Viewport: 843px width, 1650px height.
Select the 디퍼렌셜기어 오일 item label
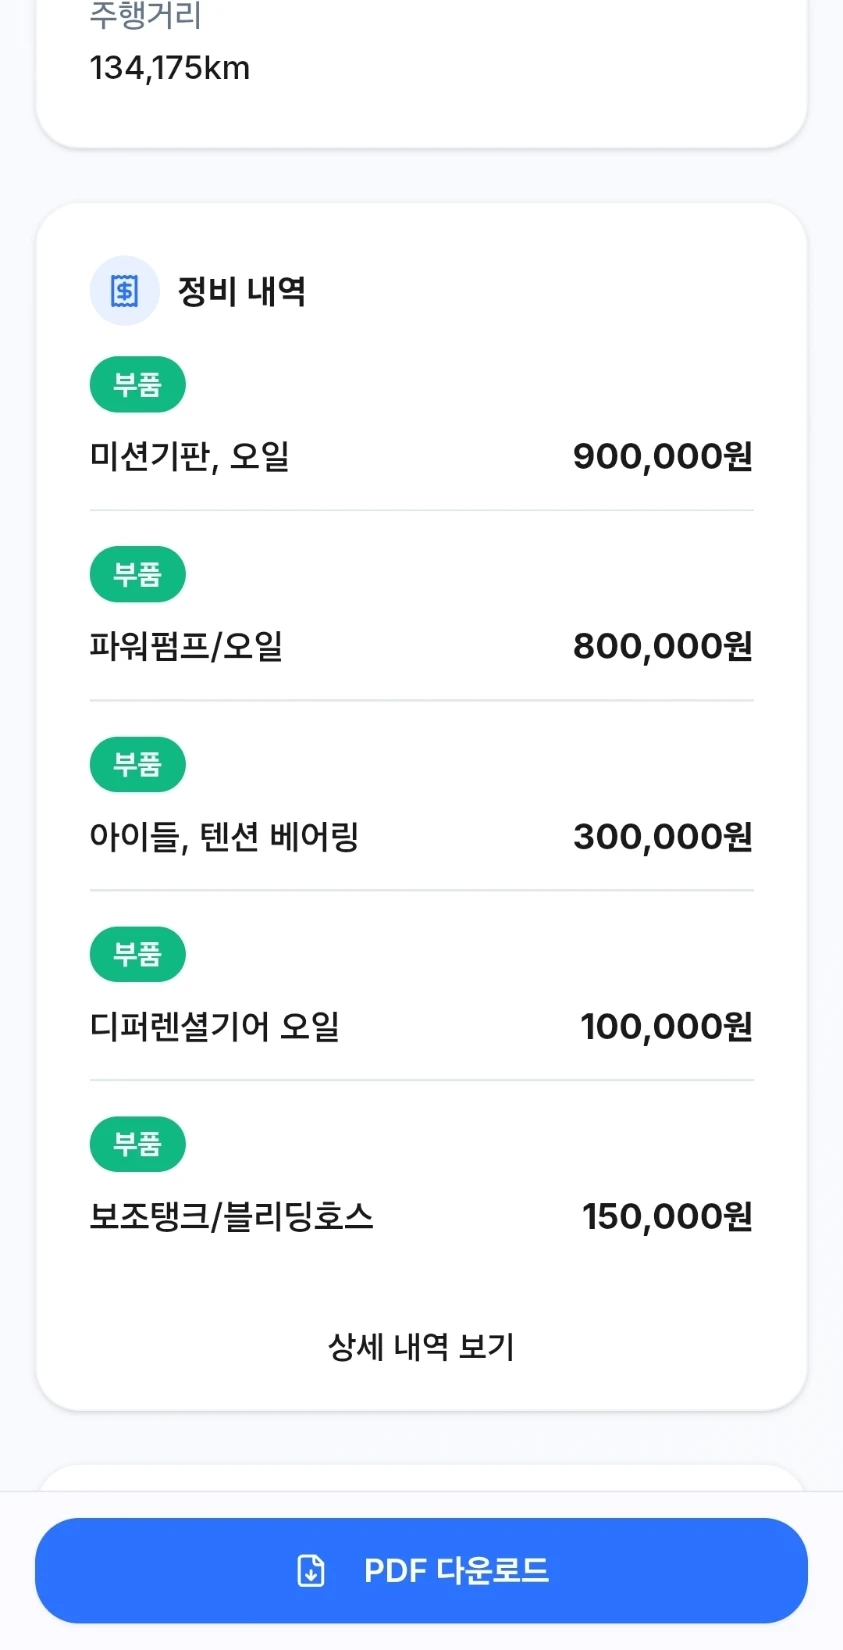pos(215,1026)
